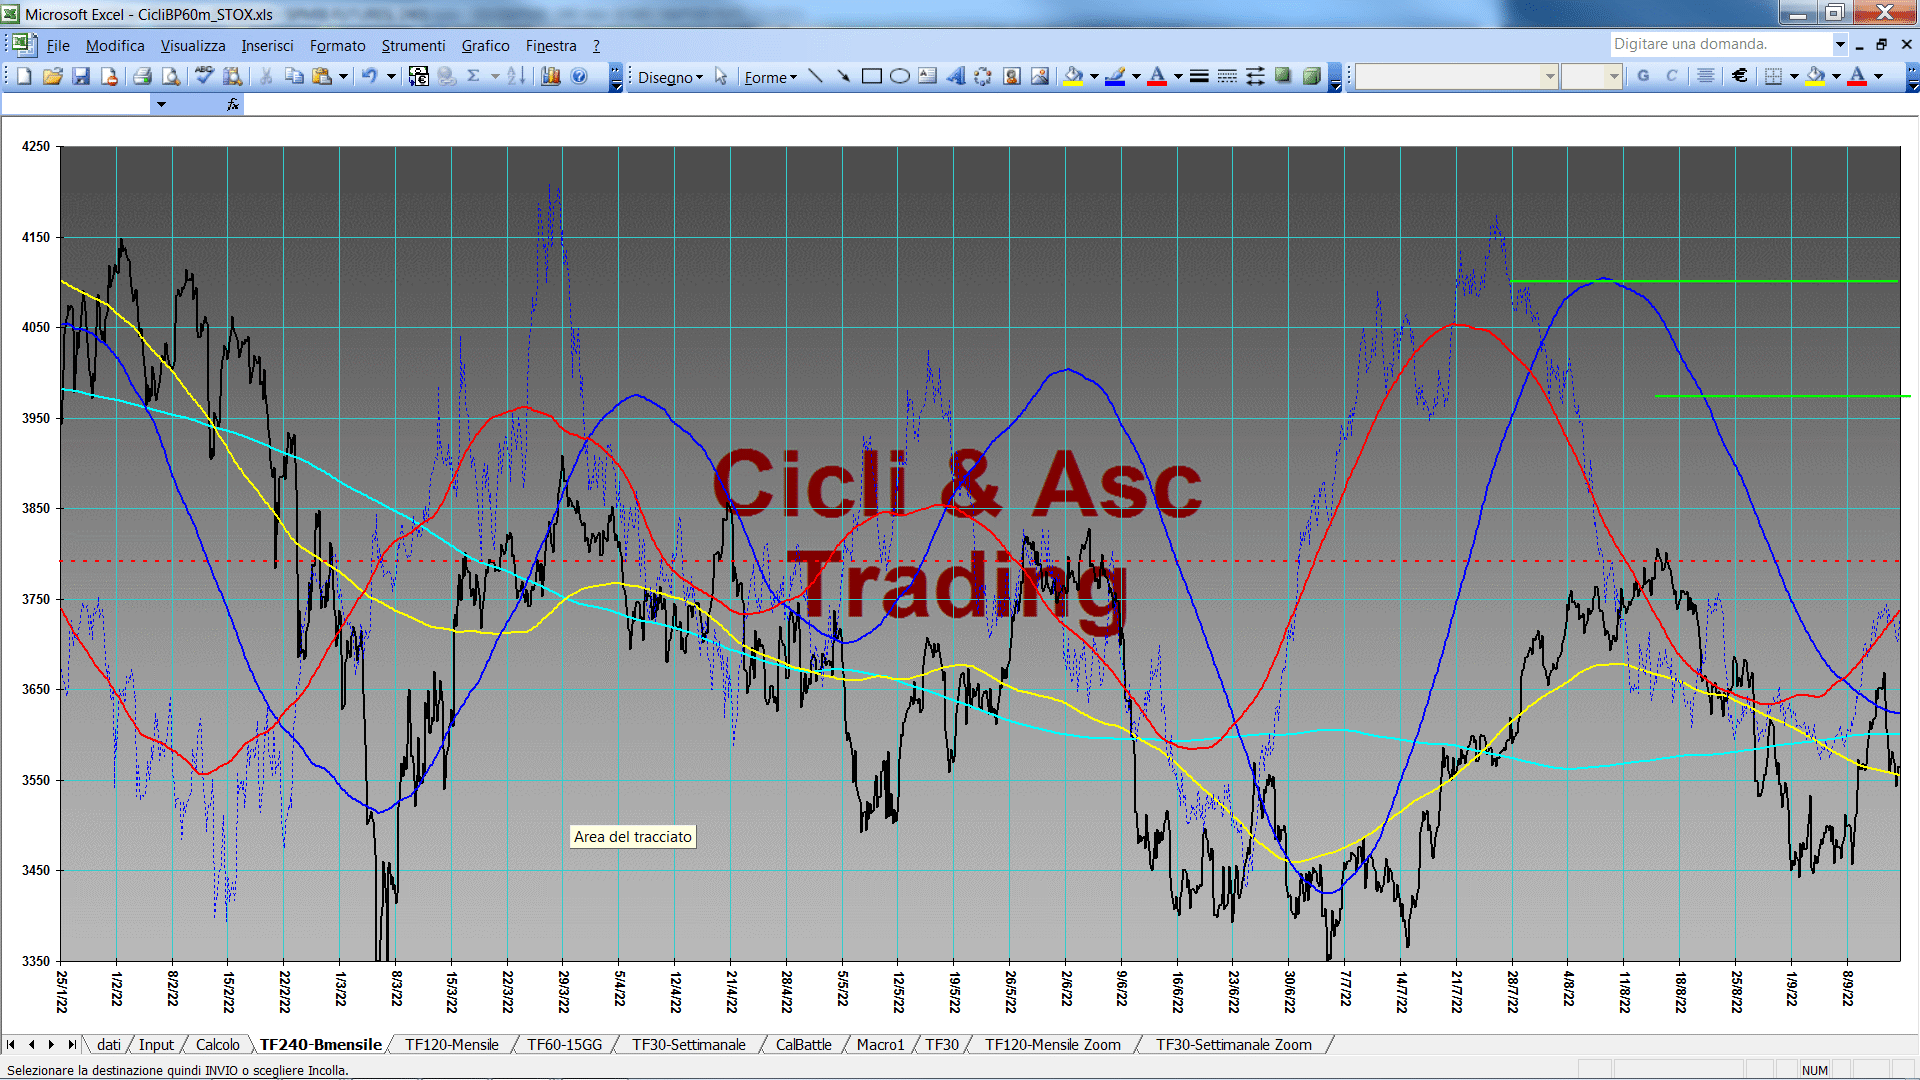Undo the last action
This screenshot has height=1080, width=1920.
(370, 76)
